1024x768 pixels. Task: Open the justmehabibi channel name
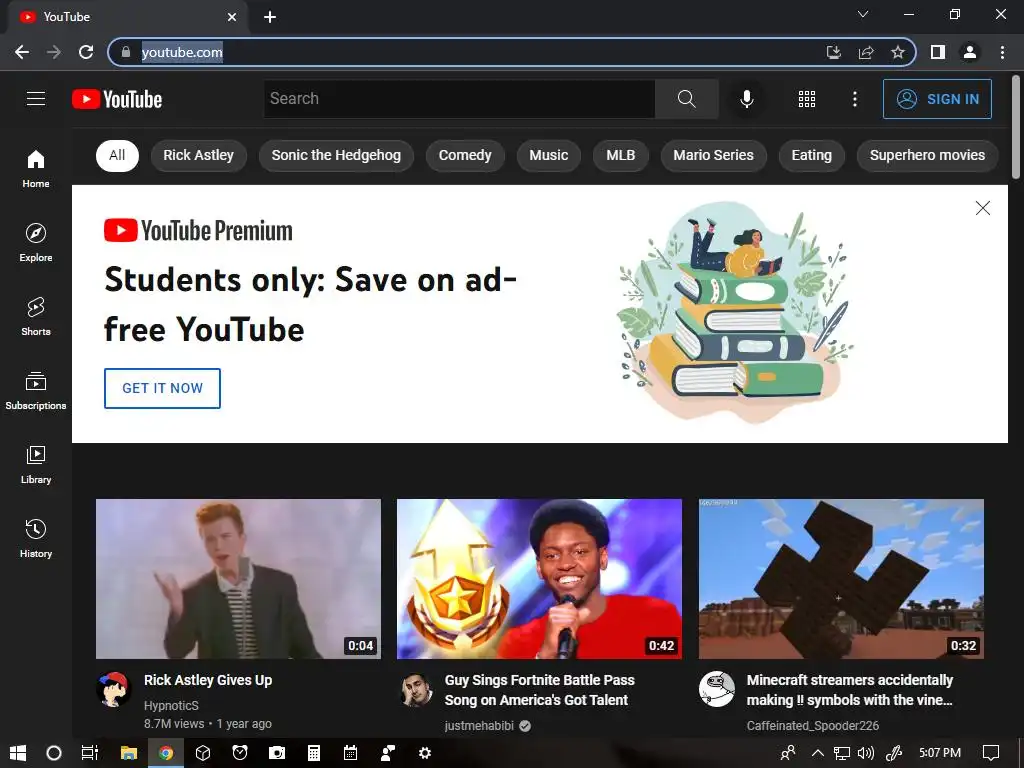[479, 726]
